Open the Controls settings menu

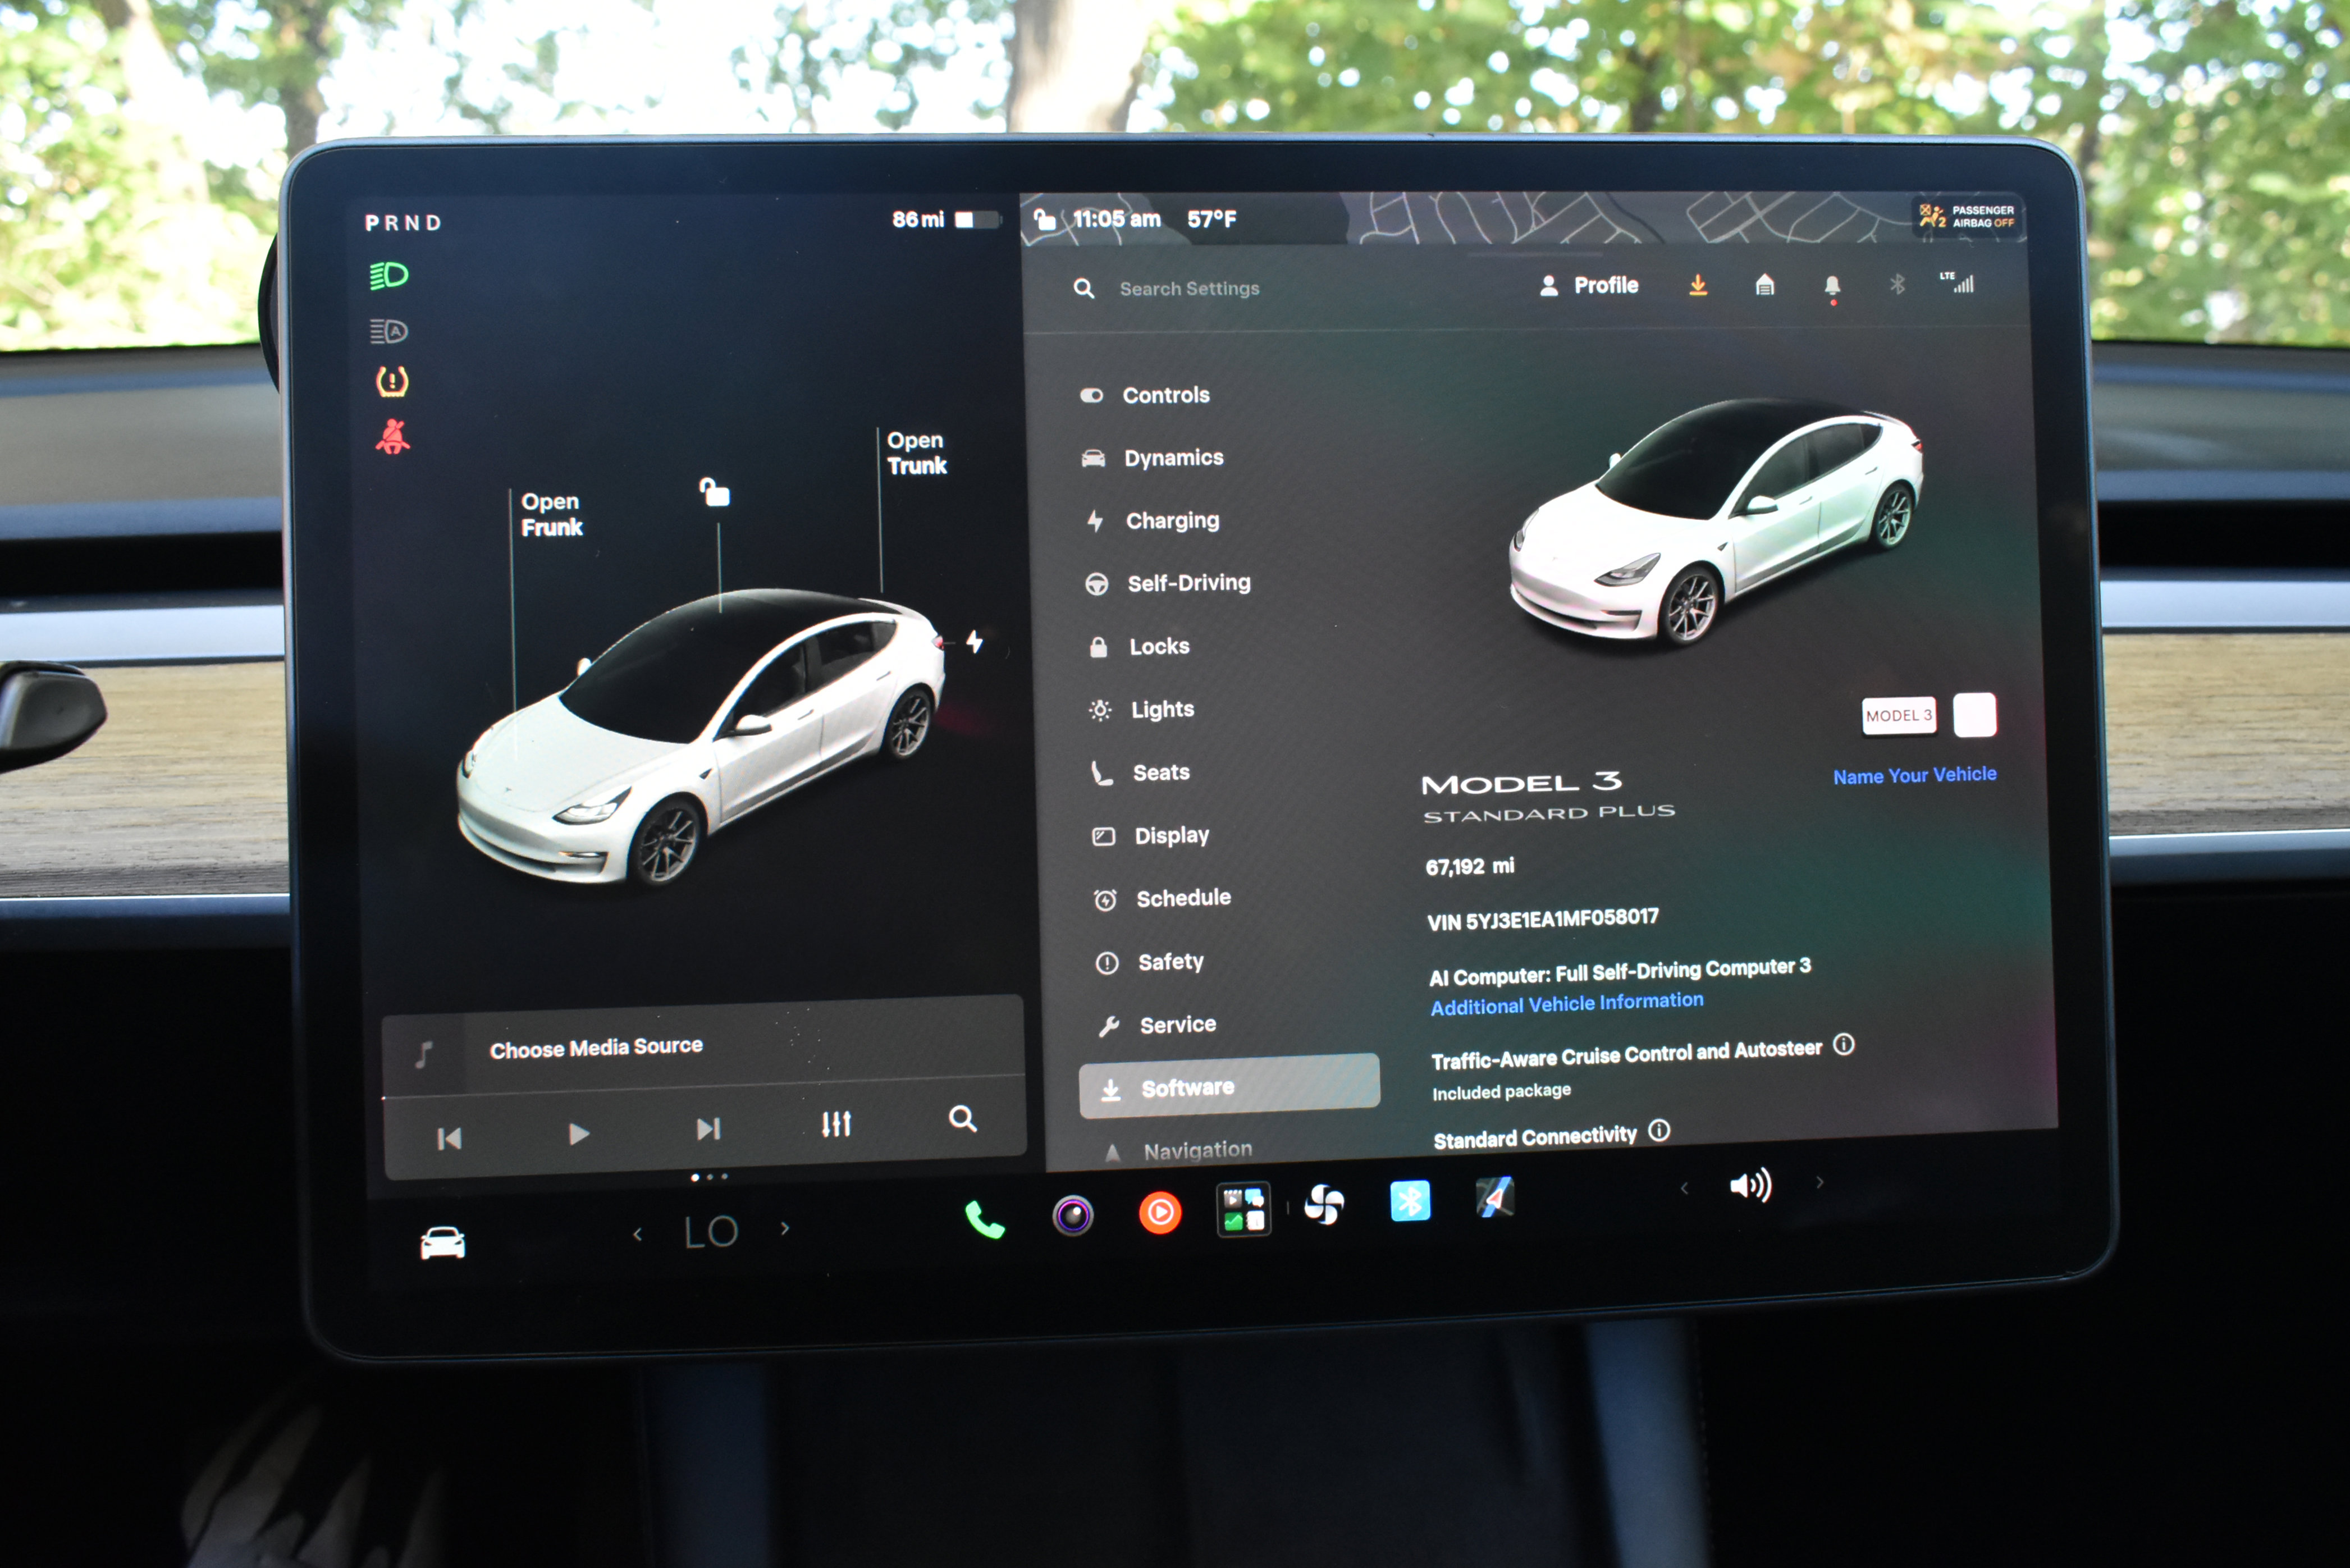coord(1146,395)
